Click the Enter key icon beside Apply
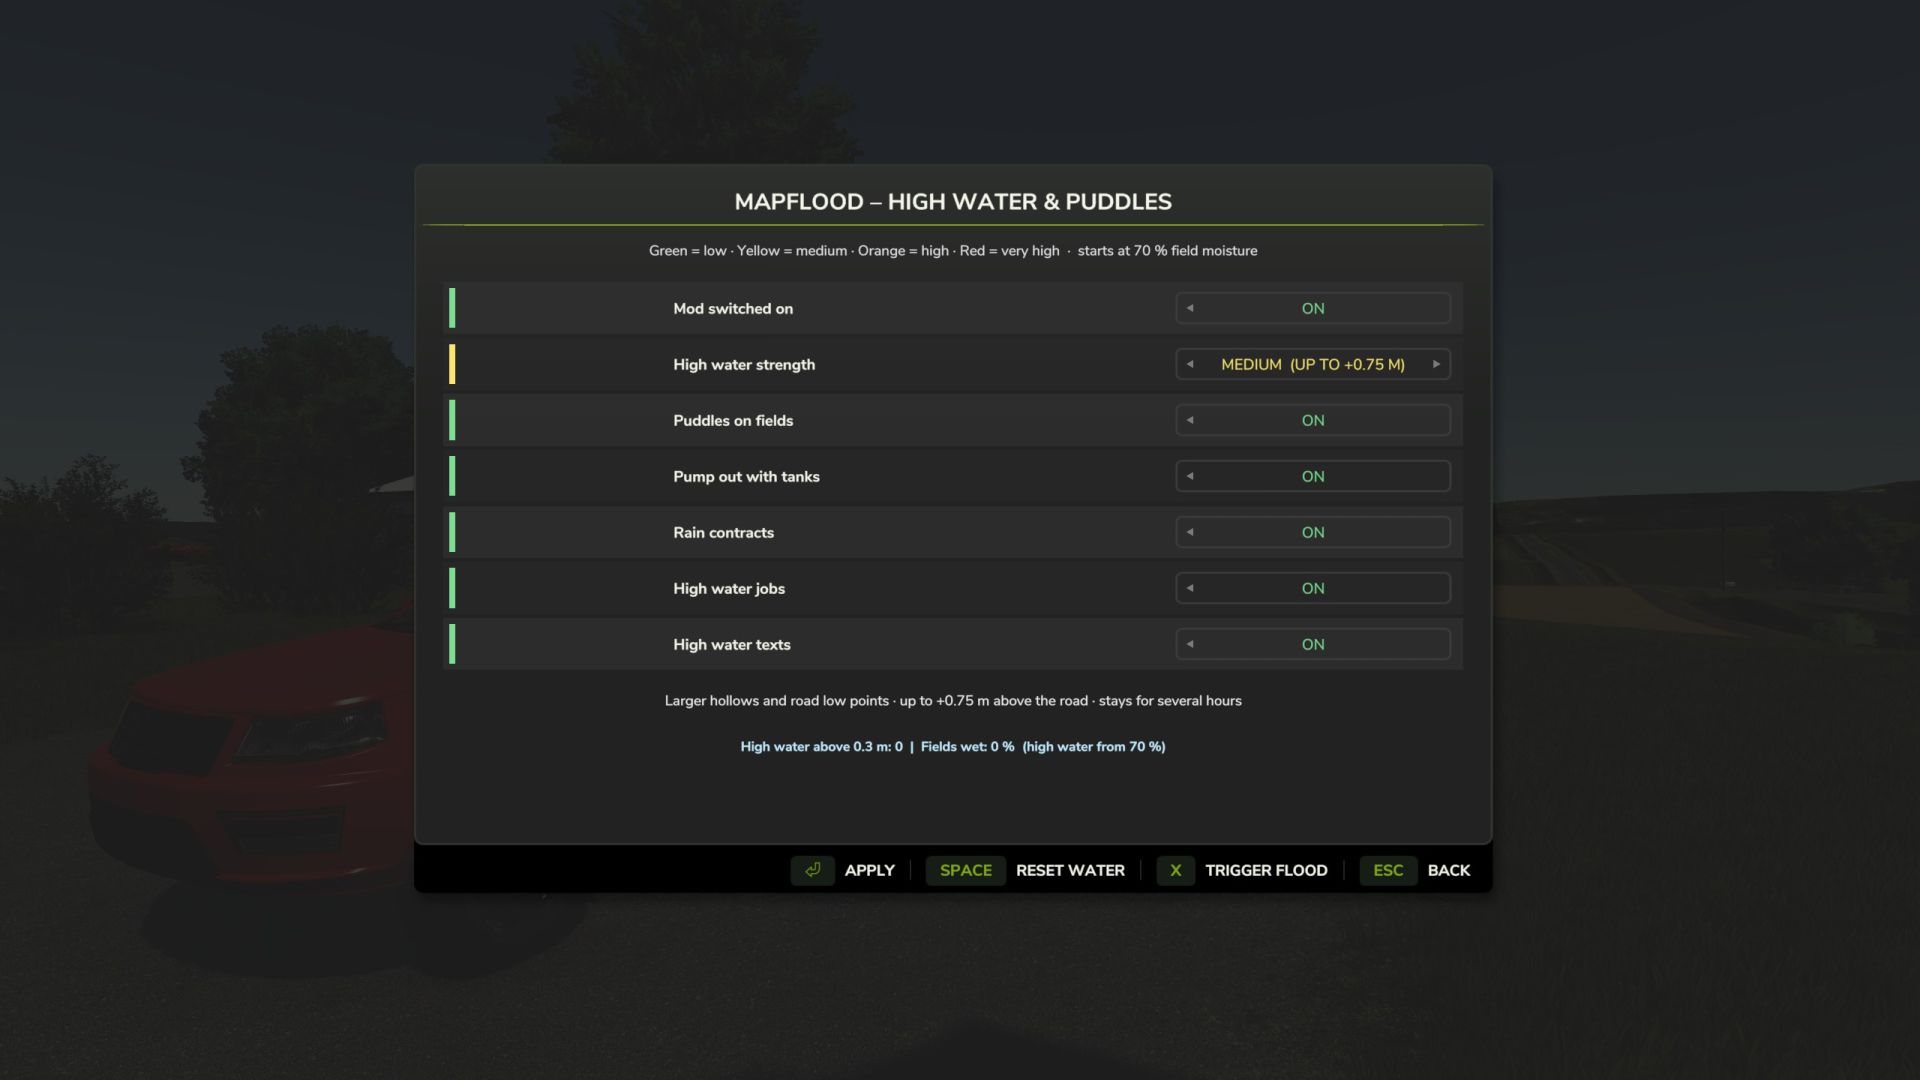 tap(812, 870)
